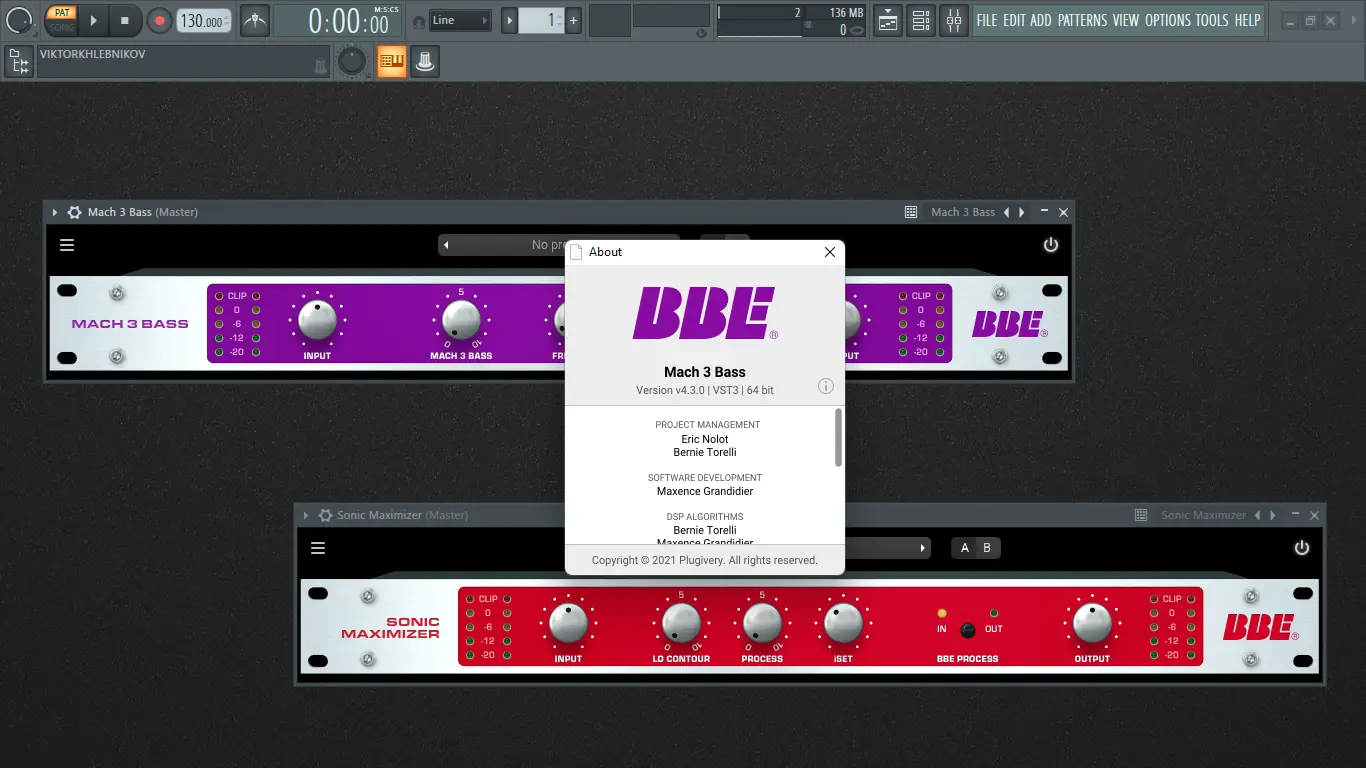Click the info icon in the About dialog
This screenshot has height=768, width=1366.
coord(825,386)
